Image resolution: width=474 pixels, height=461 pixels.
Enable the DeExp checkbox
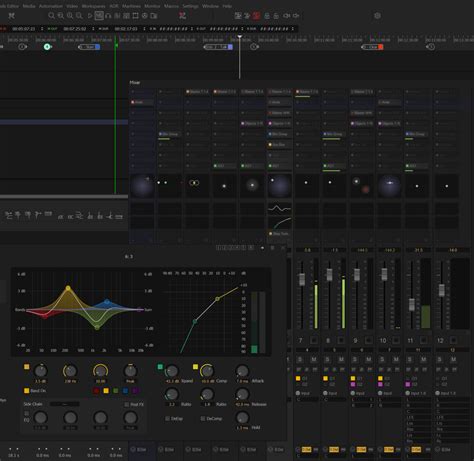point(168,418)
